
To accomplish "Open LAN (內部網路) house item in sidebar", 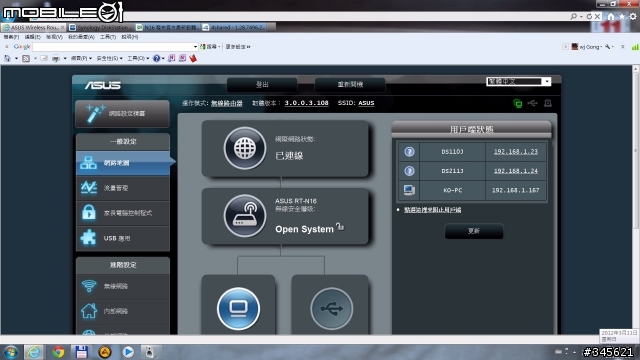I will tap(122, 311).
